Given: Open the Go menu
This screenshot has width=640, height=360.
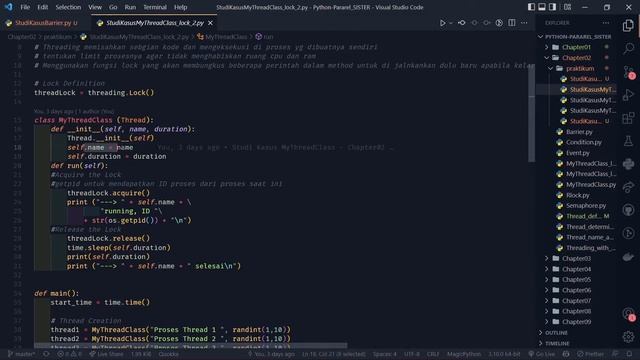Looking at the screenshot, I should [113, 7].
